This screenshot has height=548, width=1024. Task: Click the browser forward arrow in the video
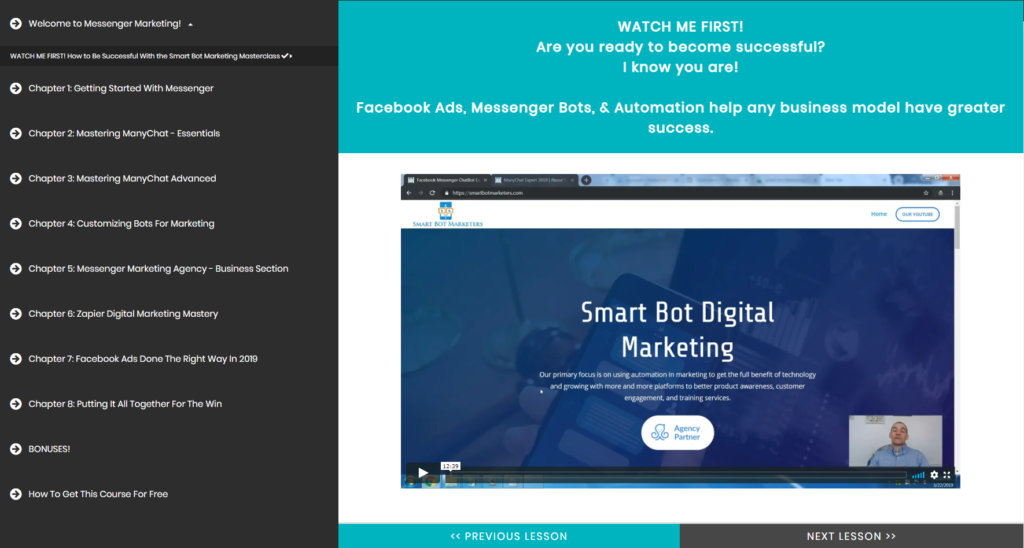click(x=421, y=193)
